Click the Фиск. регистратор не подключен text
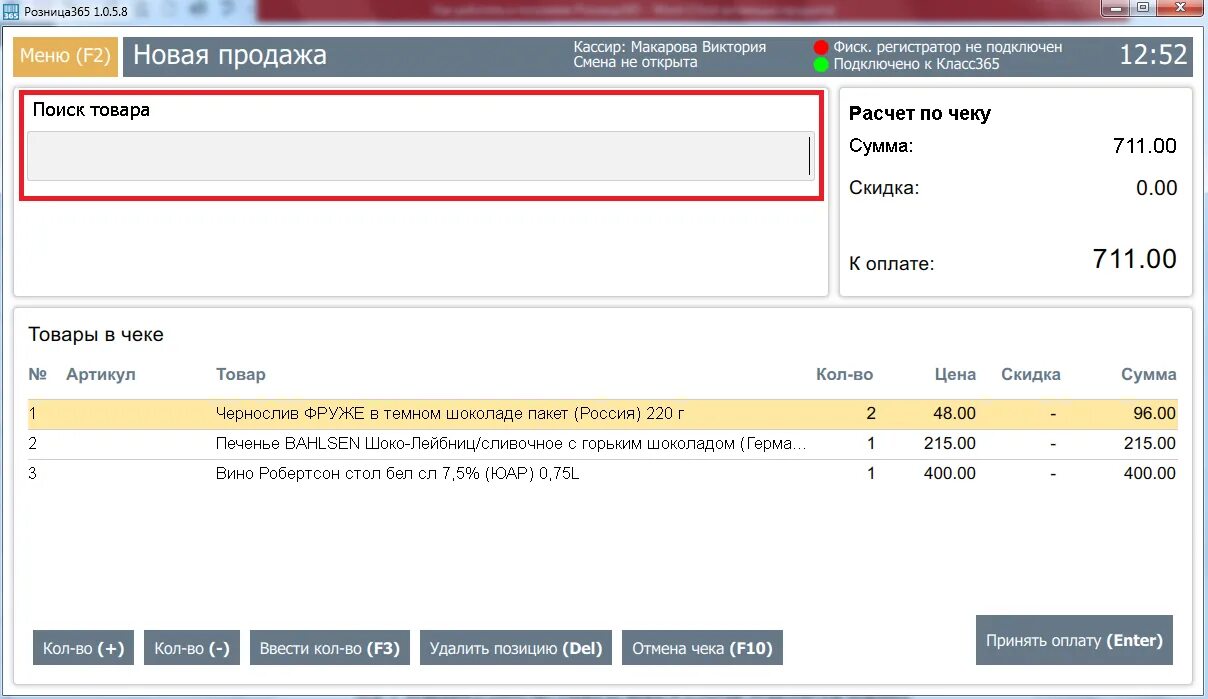This screenshot has width=1208, height=699. point(948,47)
